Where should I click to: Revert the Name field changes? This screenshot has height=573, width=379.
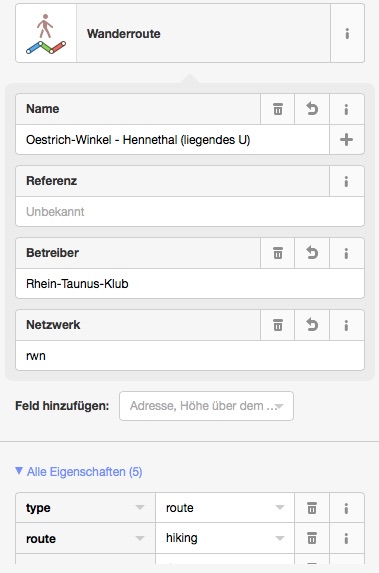click(x=312, y=109)
